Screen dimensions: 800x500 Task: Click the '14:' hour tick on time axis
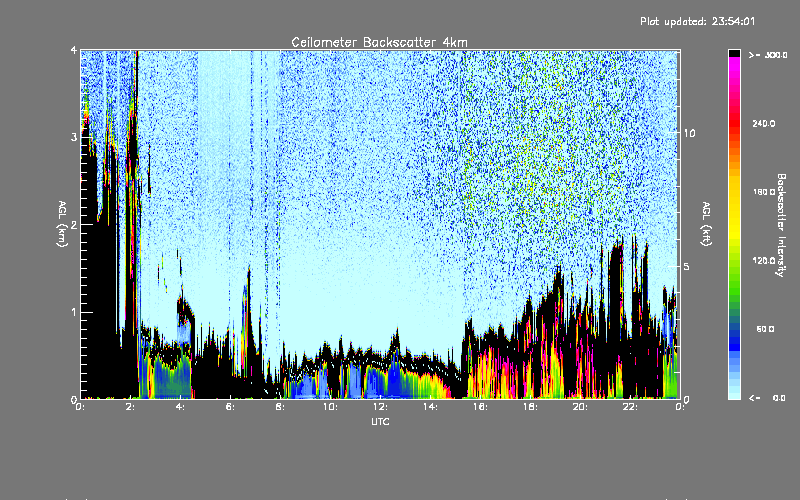point(430,407)
